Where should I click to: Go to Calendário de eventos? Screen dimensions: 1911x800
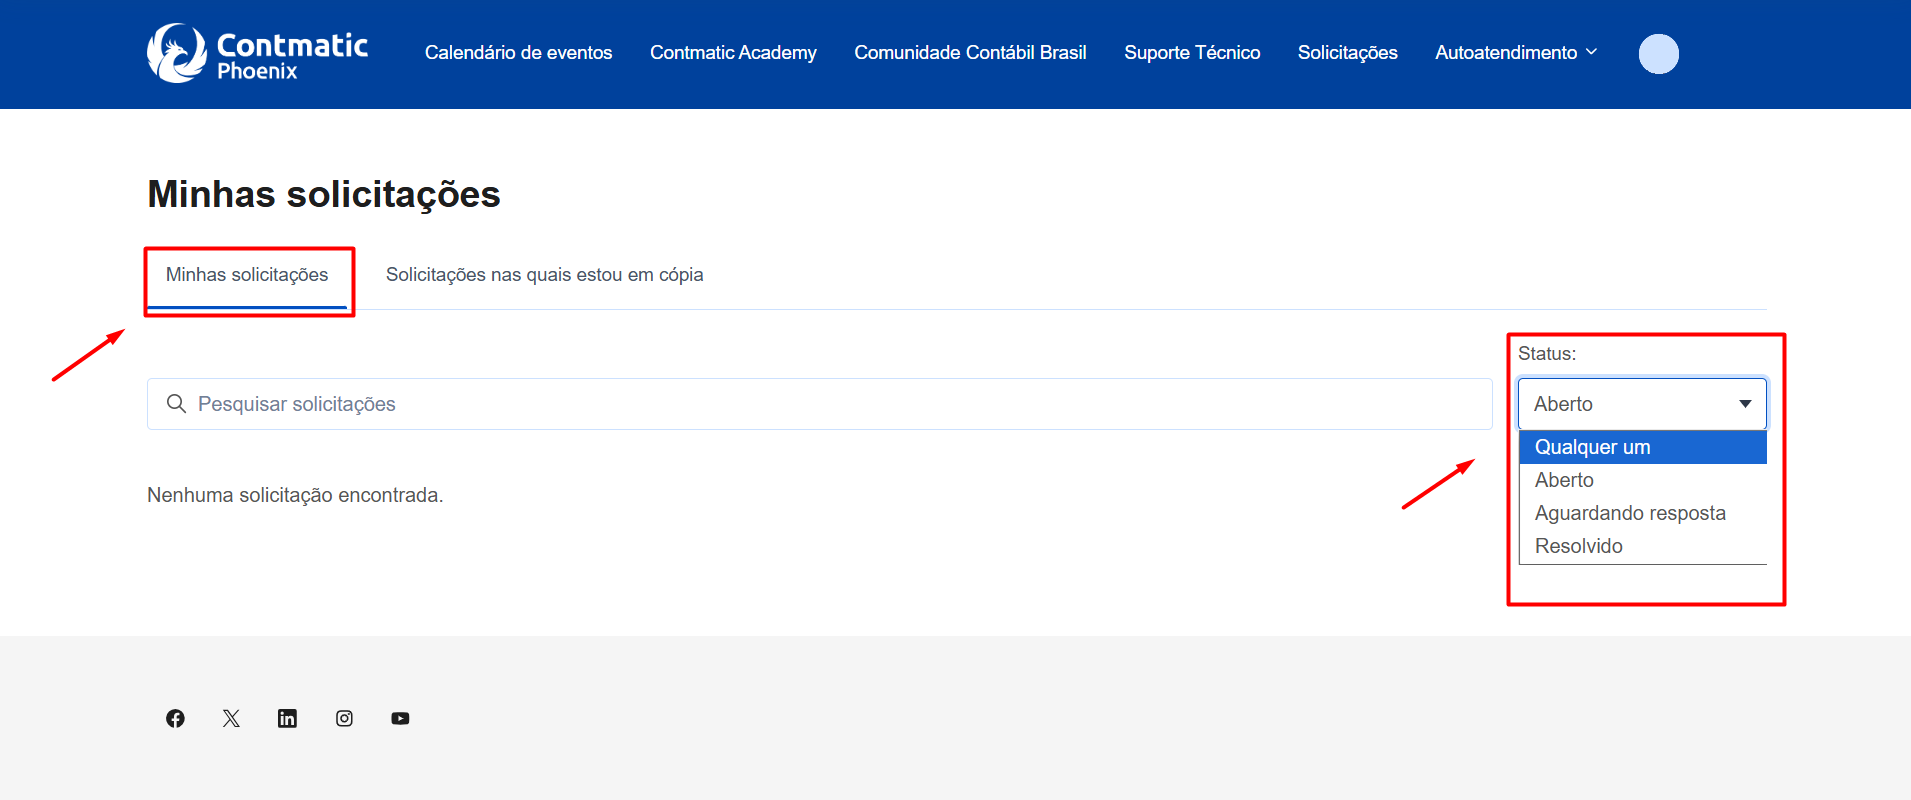tap(518, 52)
